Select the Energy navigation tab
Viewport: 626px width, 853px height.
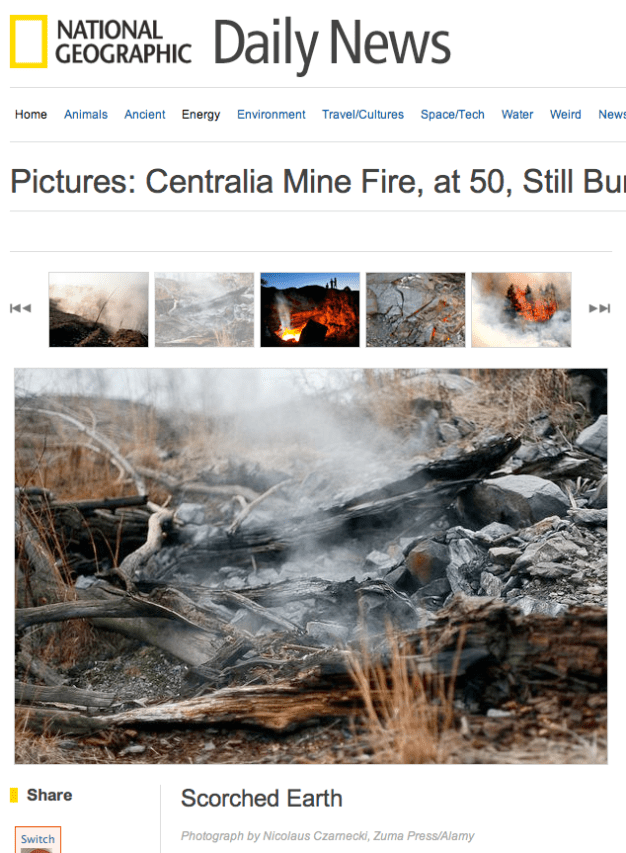coord(201,115)
